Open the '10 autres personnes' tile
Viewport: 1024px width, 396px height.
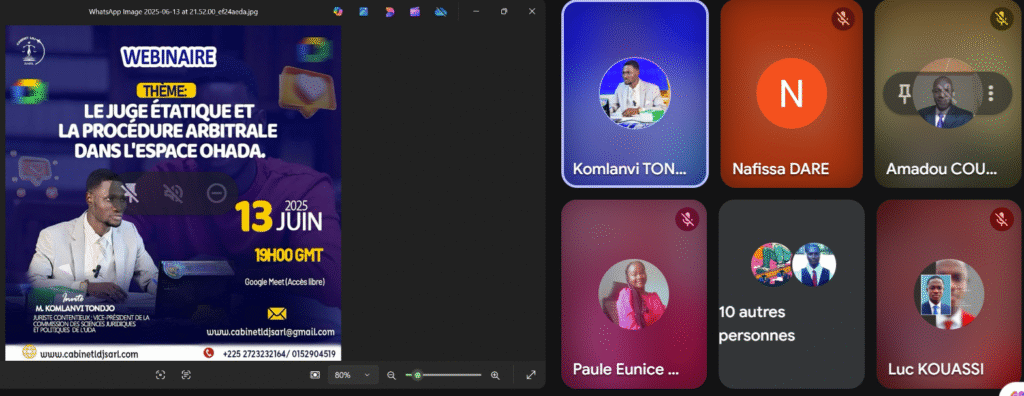tap(792, 294)
